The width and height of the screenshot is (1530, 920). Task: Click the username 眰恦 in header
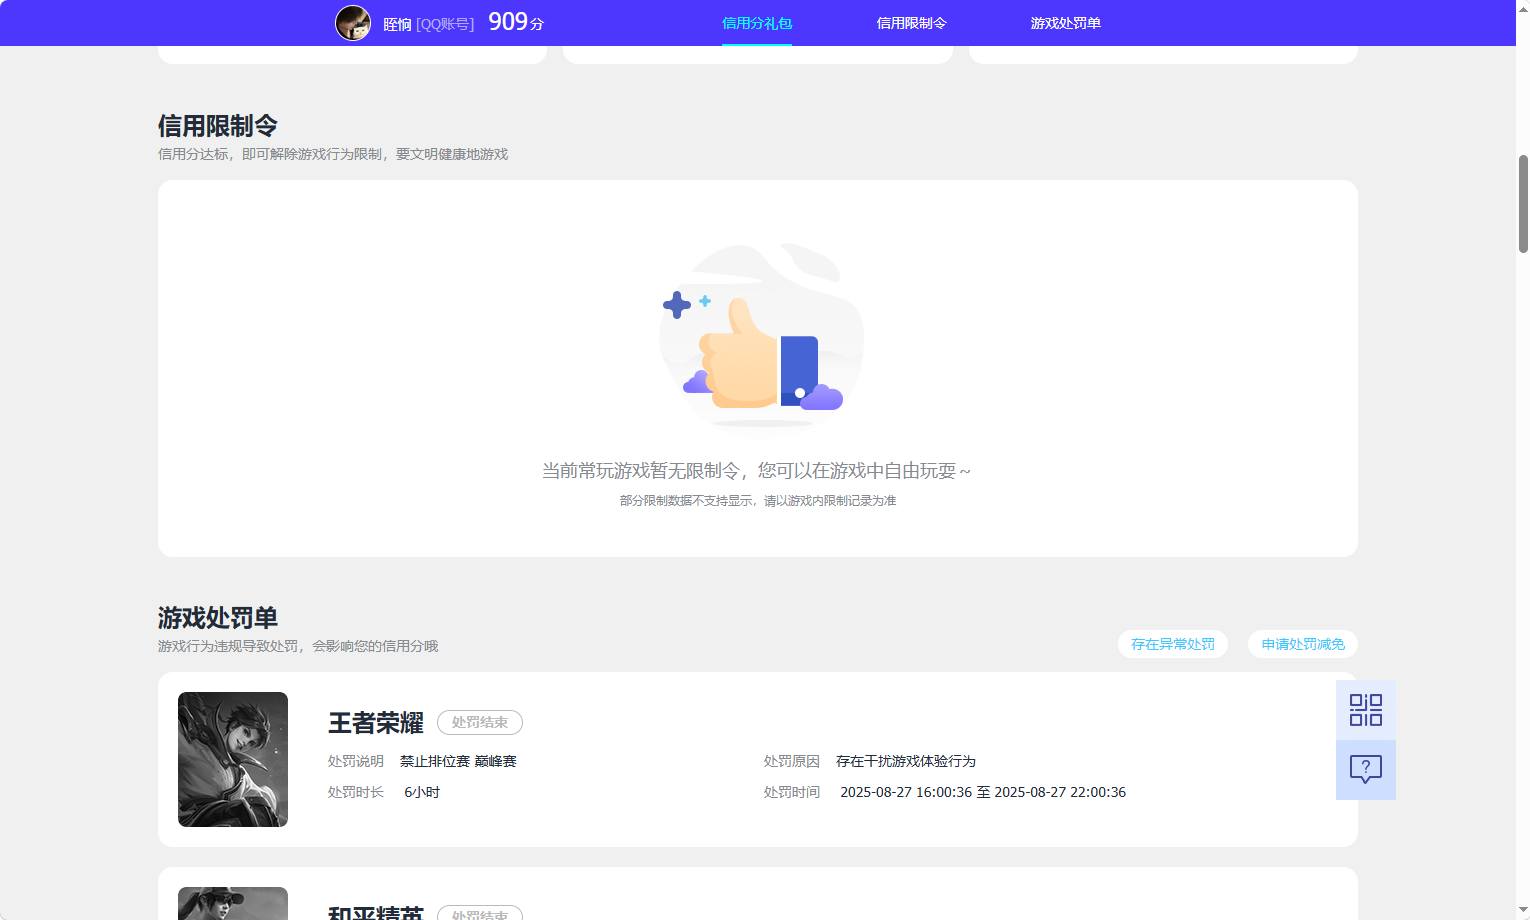[397, 24]
